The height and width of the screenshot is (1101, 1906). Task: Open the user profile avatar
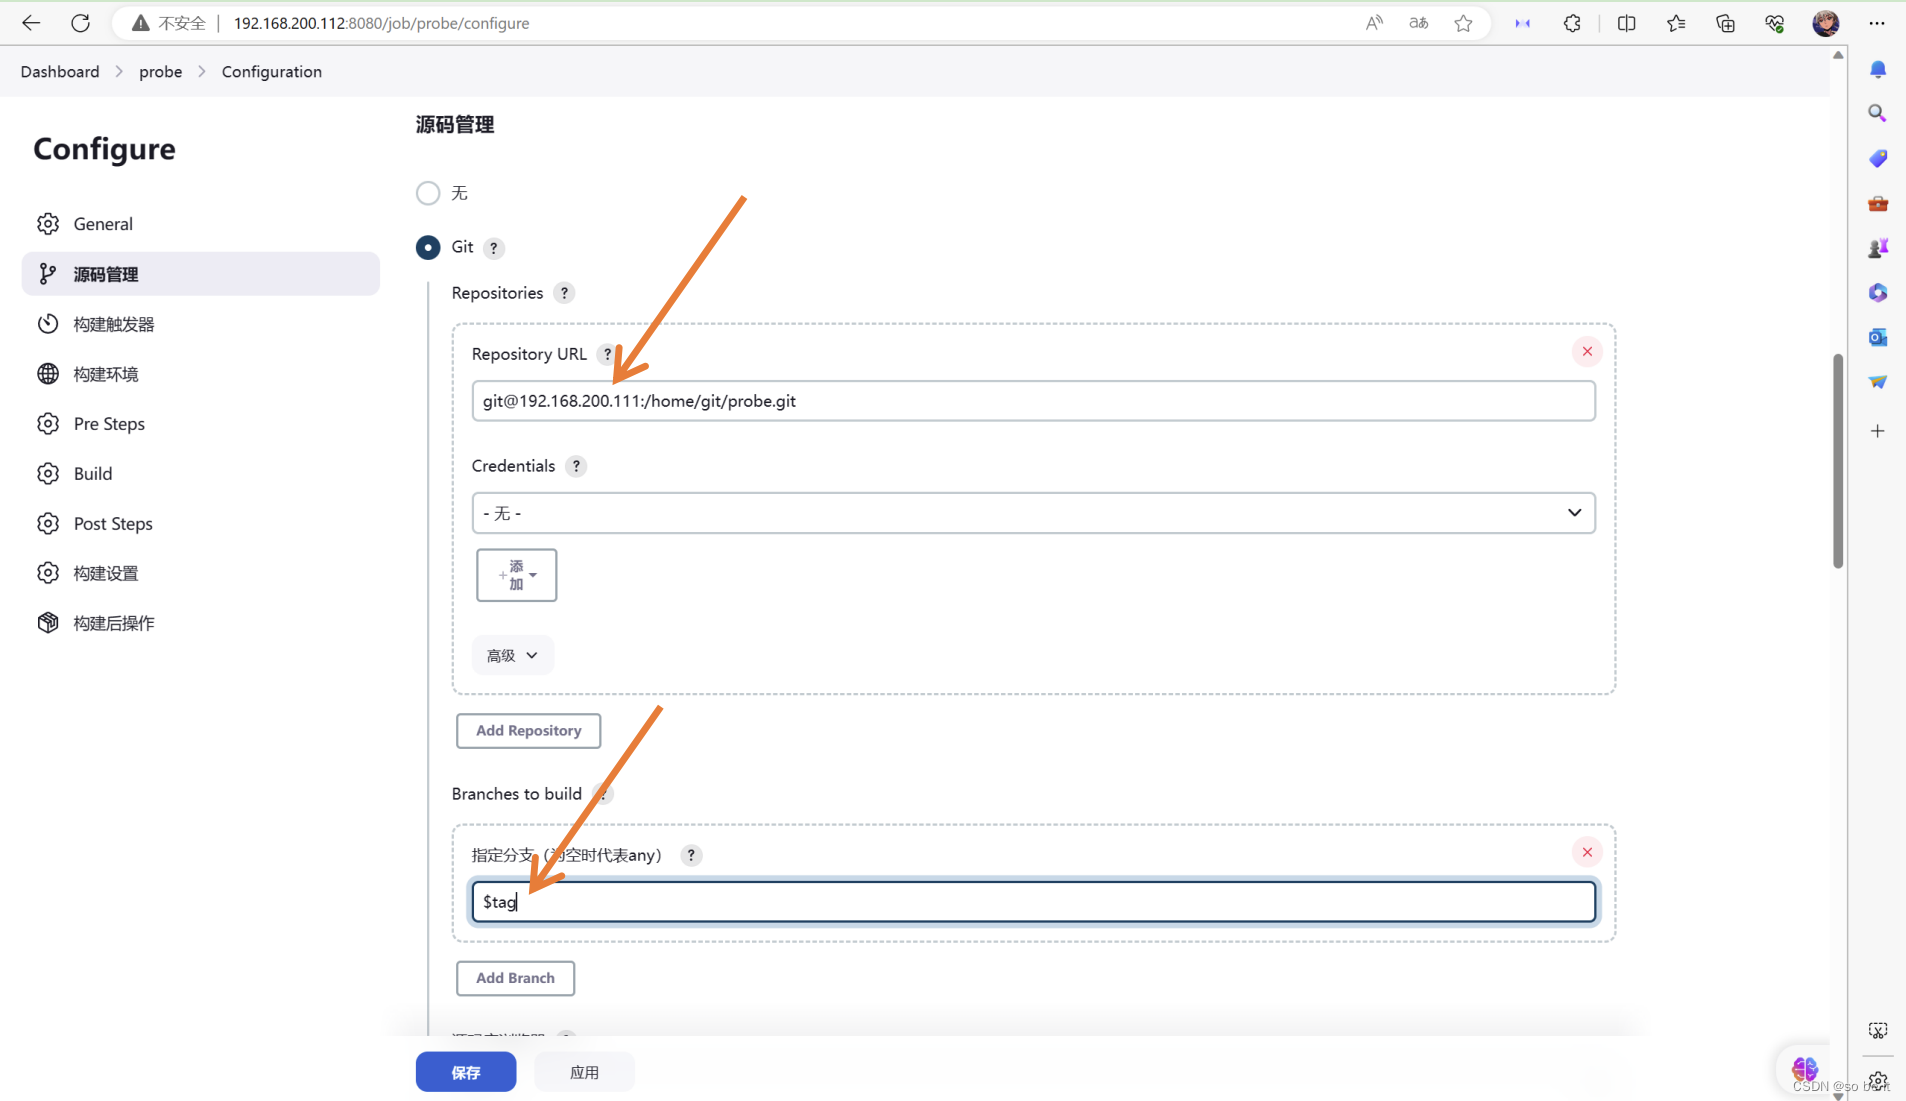point(1825,23)
